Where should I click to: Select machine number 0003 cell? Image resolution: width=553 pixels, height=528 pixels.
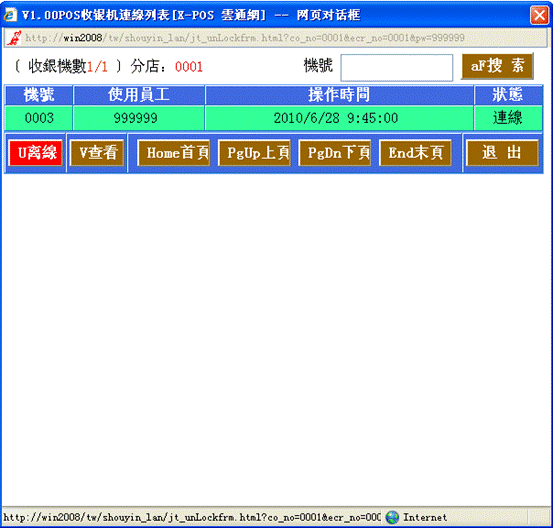(x=39, y=118)
